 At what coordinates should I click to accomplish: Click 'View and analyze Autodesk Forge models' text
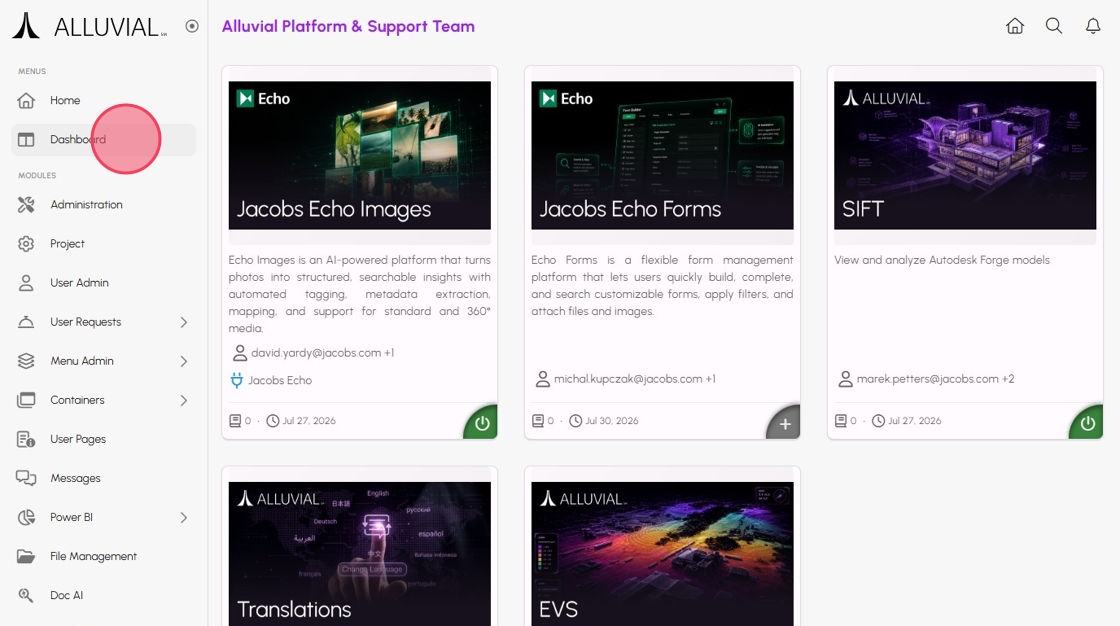tap(942, 260)
